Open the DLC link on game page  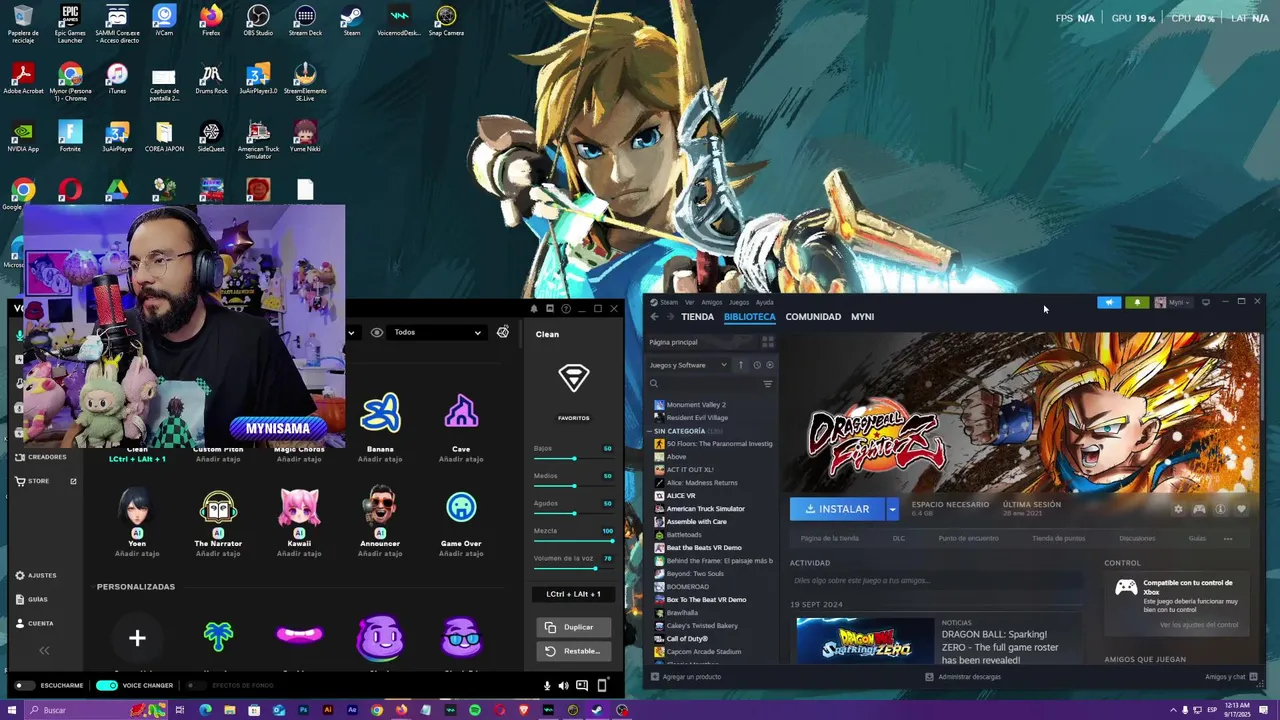click(x=898, y=538)
